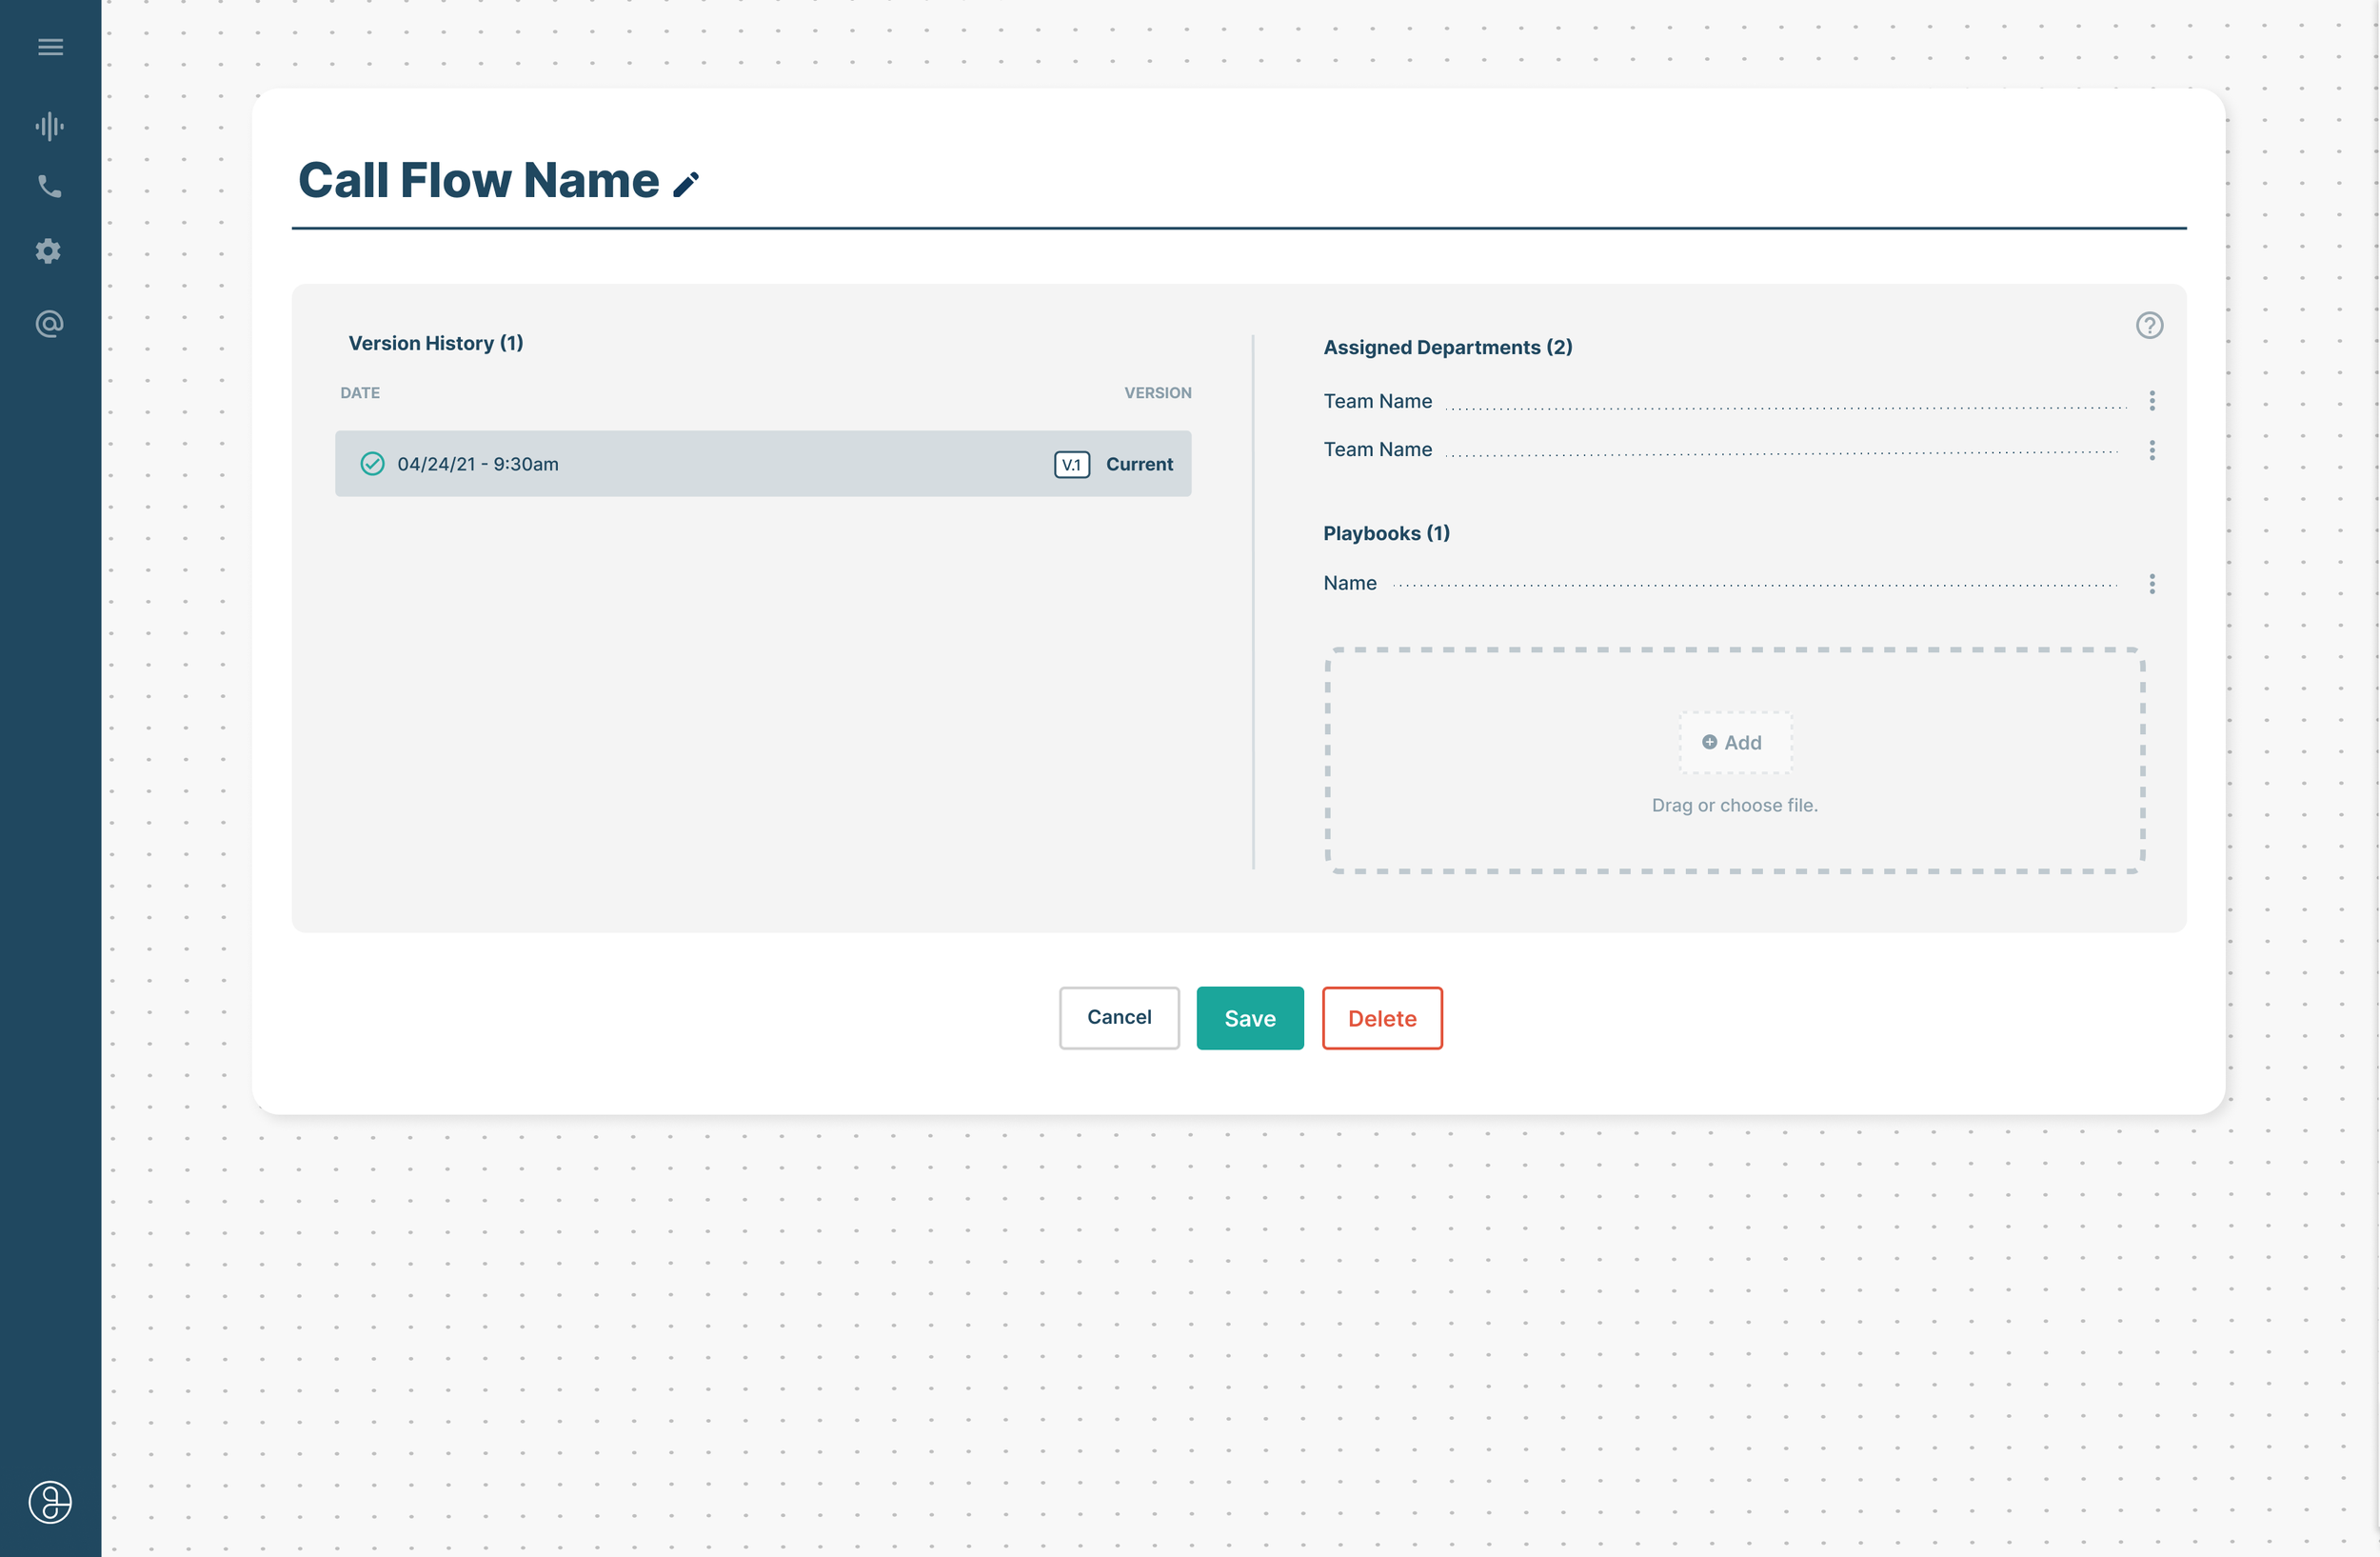Click the Add button in file dropzone

1733,743
